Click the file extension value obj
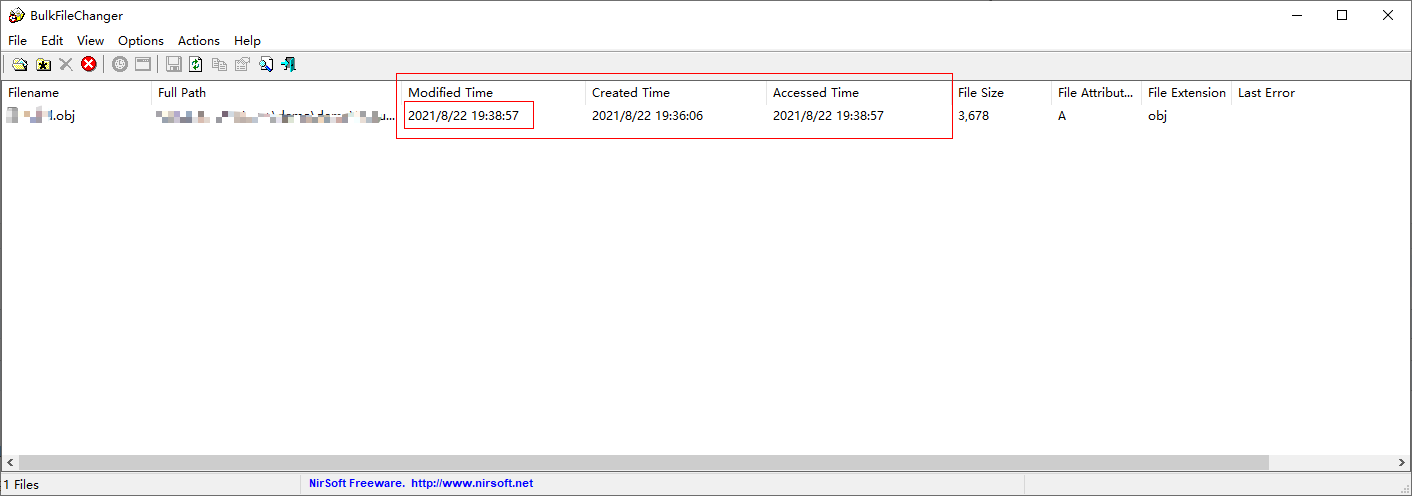Viewport: 1412px width, 496px height. tap(1157, 116)
